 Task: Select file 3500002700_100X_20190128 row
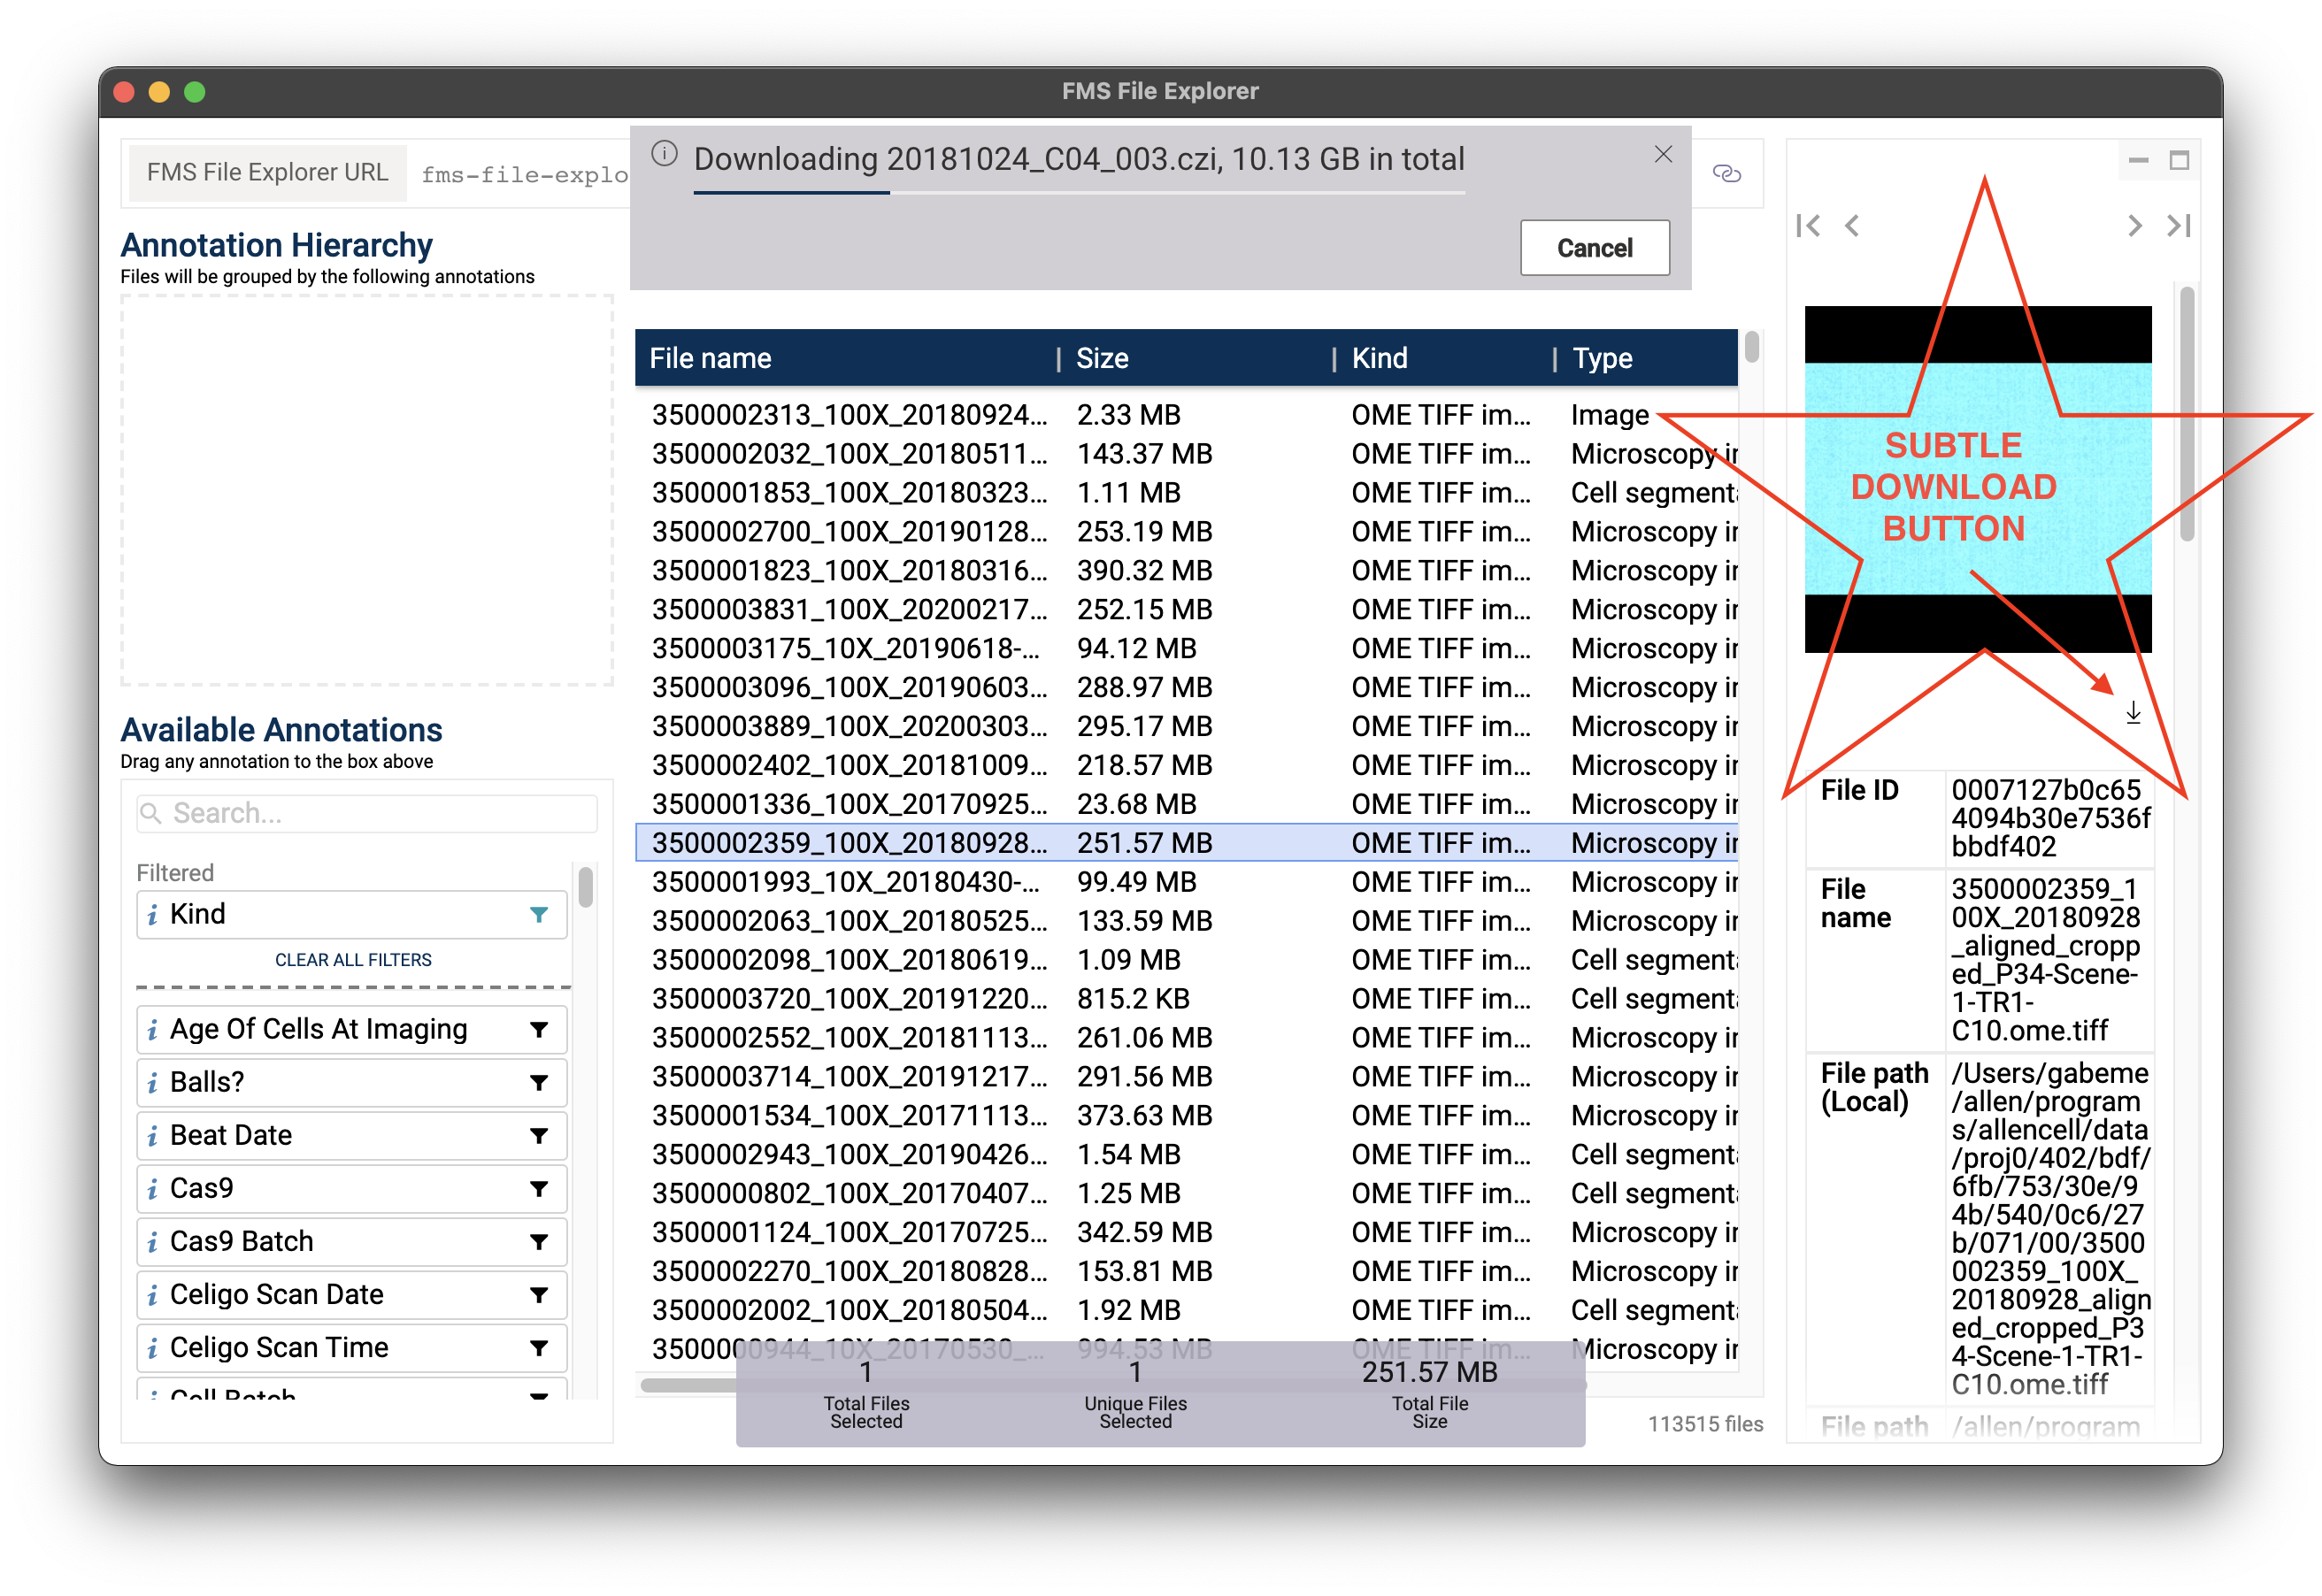(x=1186, y=532)
